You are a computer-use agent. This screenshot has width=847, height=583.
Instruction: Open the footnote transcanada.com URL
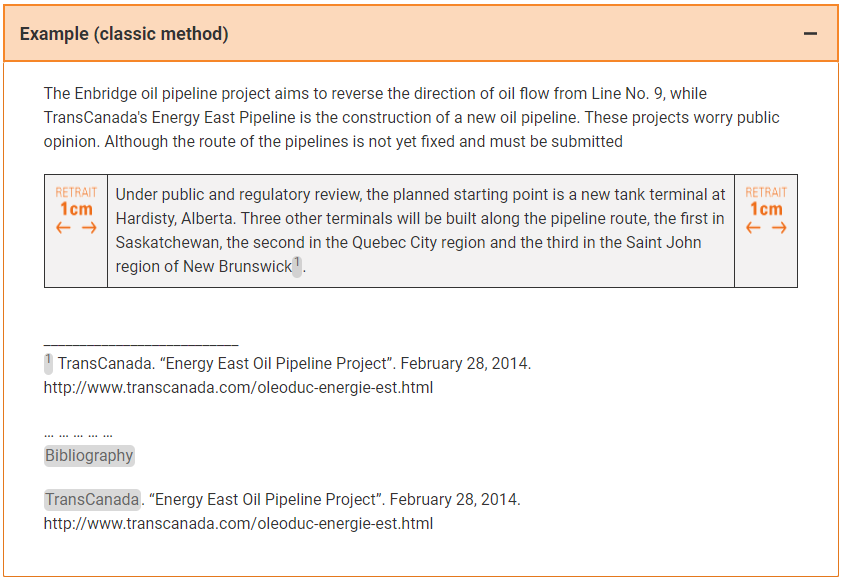coord(238,387)
